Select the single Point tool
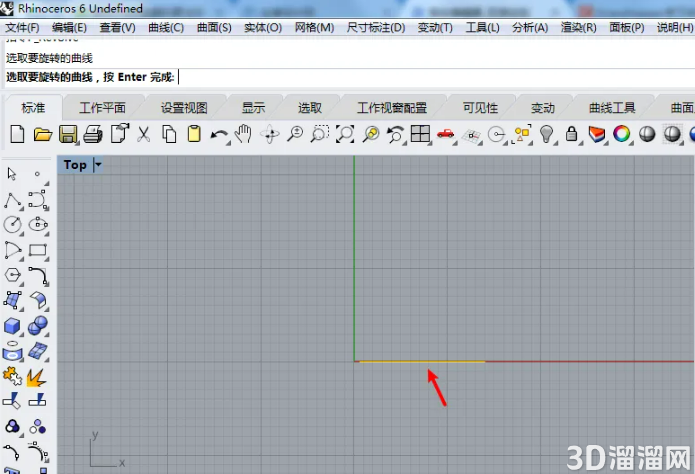This screenshot has height=474, width=695. click(37, 174)
